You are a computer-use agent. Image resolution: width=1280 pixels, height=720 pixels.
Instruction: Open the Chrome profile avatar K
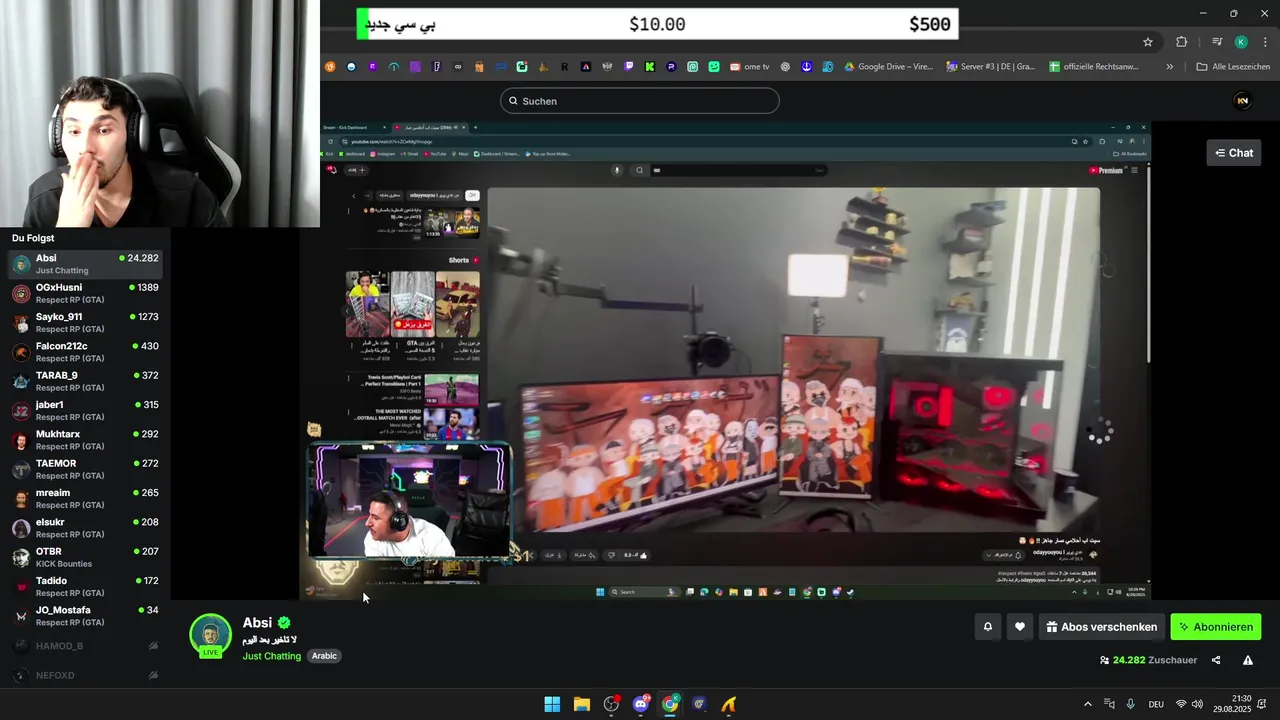point(1241,42)
